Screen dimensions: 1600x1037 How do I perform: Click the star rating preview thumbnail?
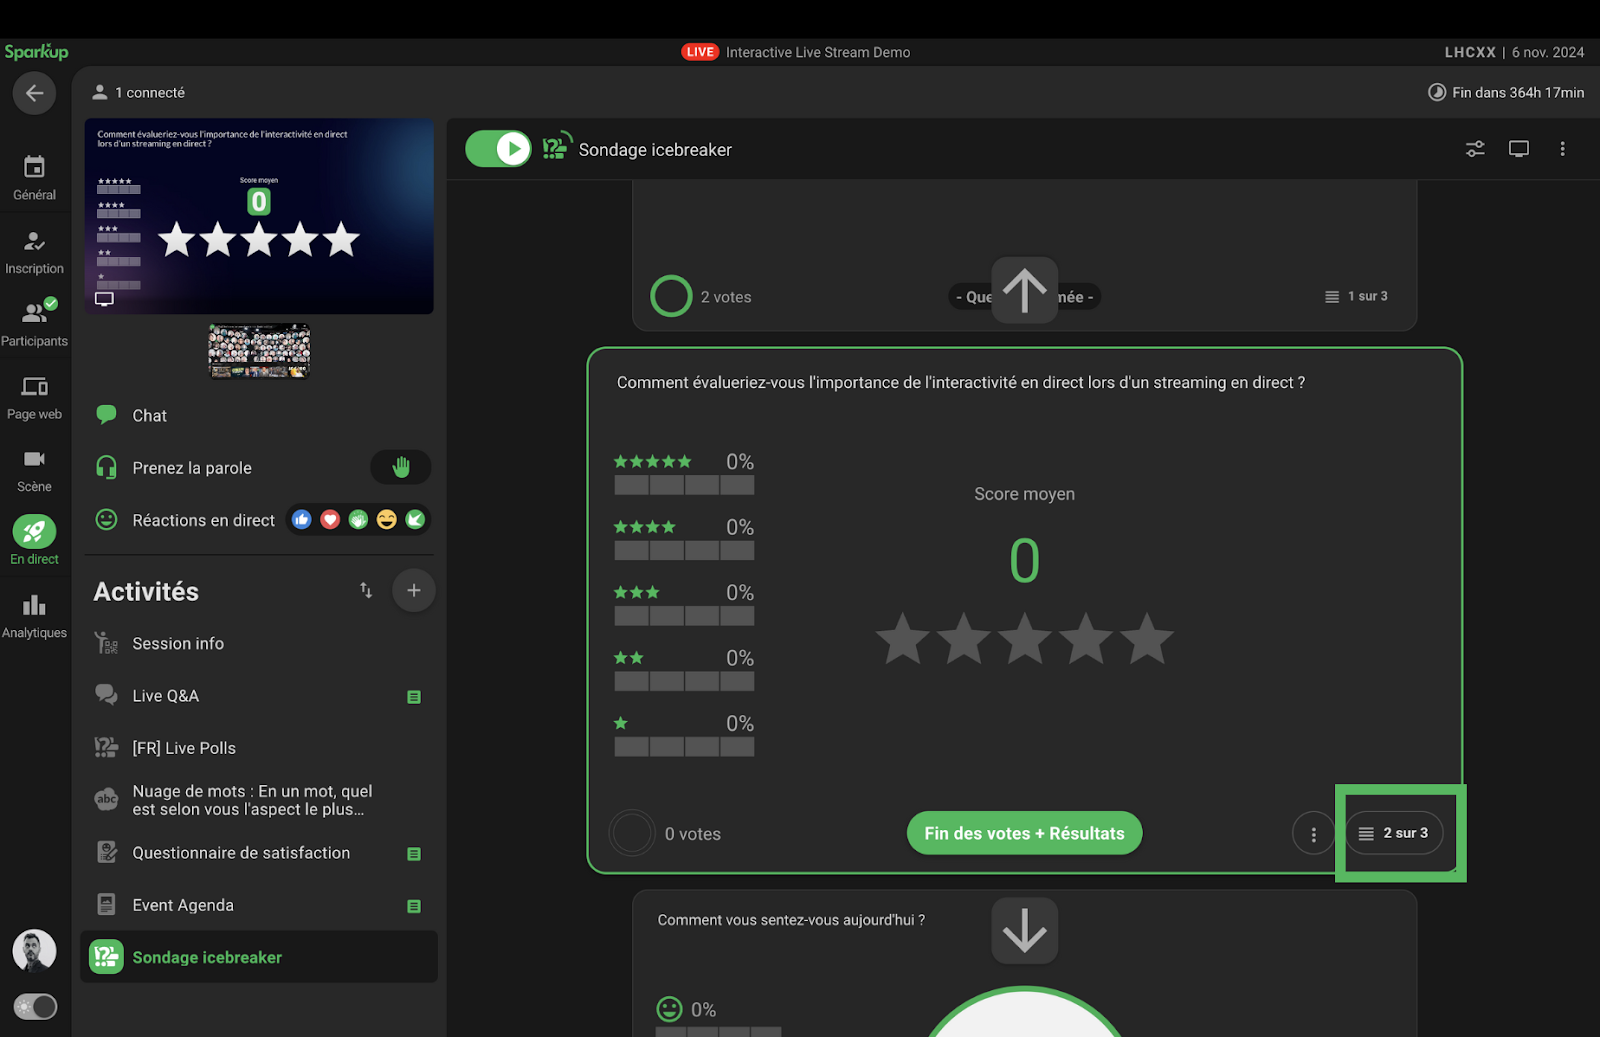click(x=259, y=216)
